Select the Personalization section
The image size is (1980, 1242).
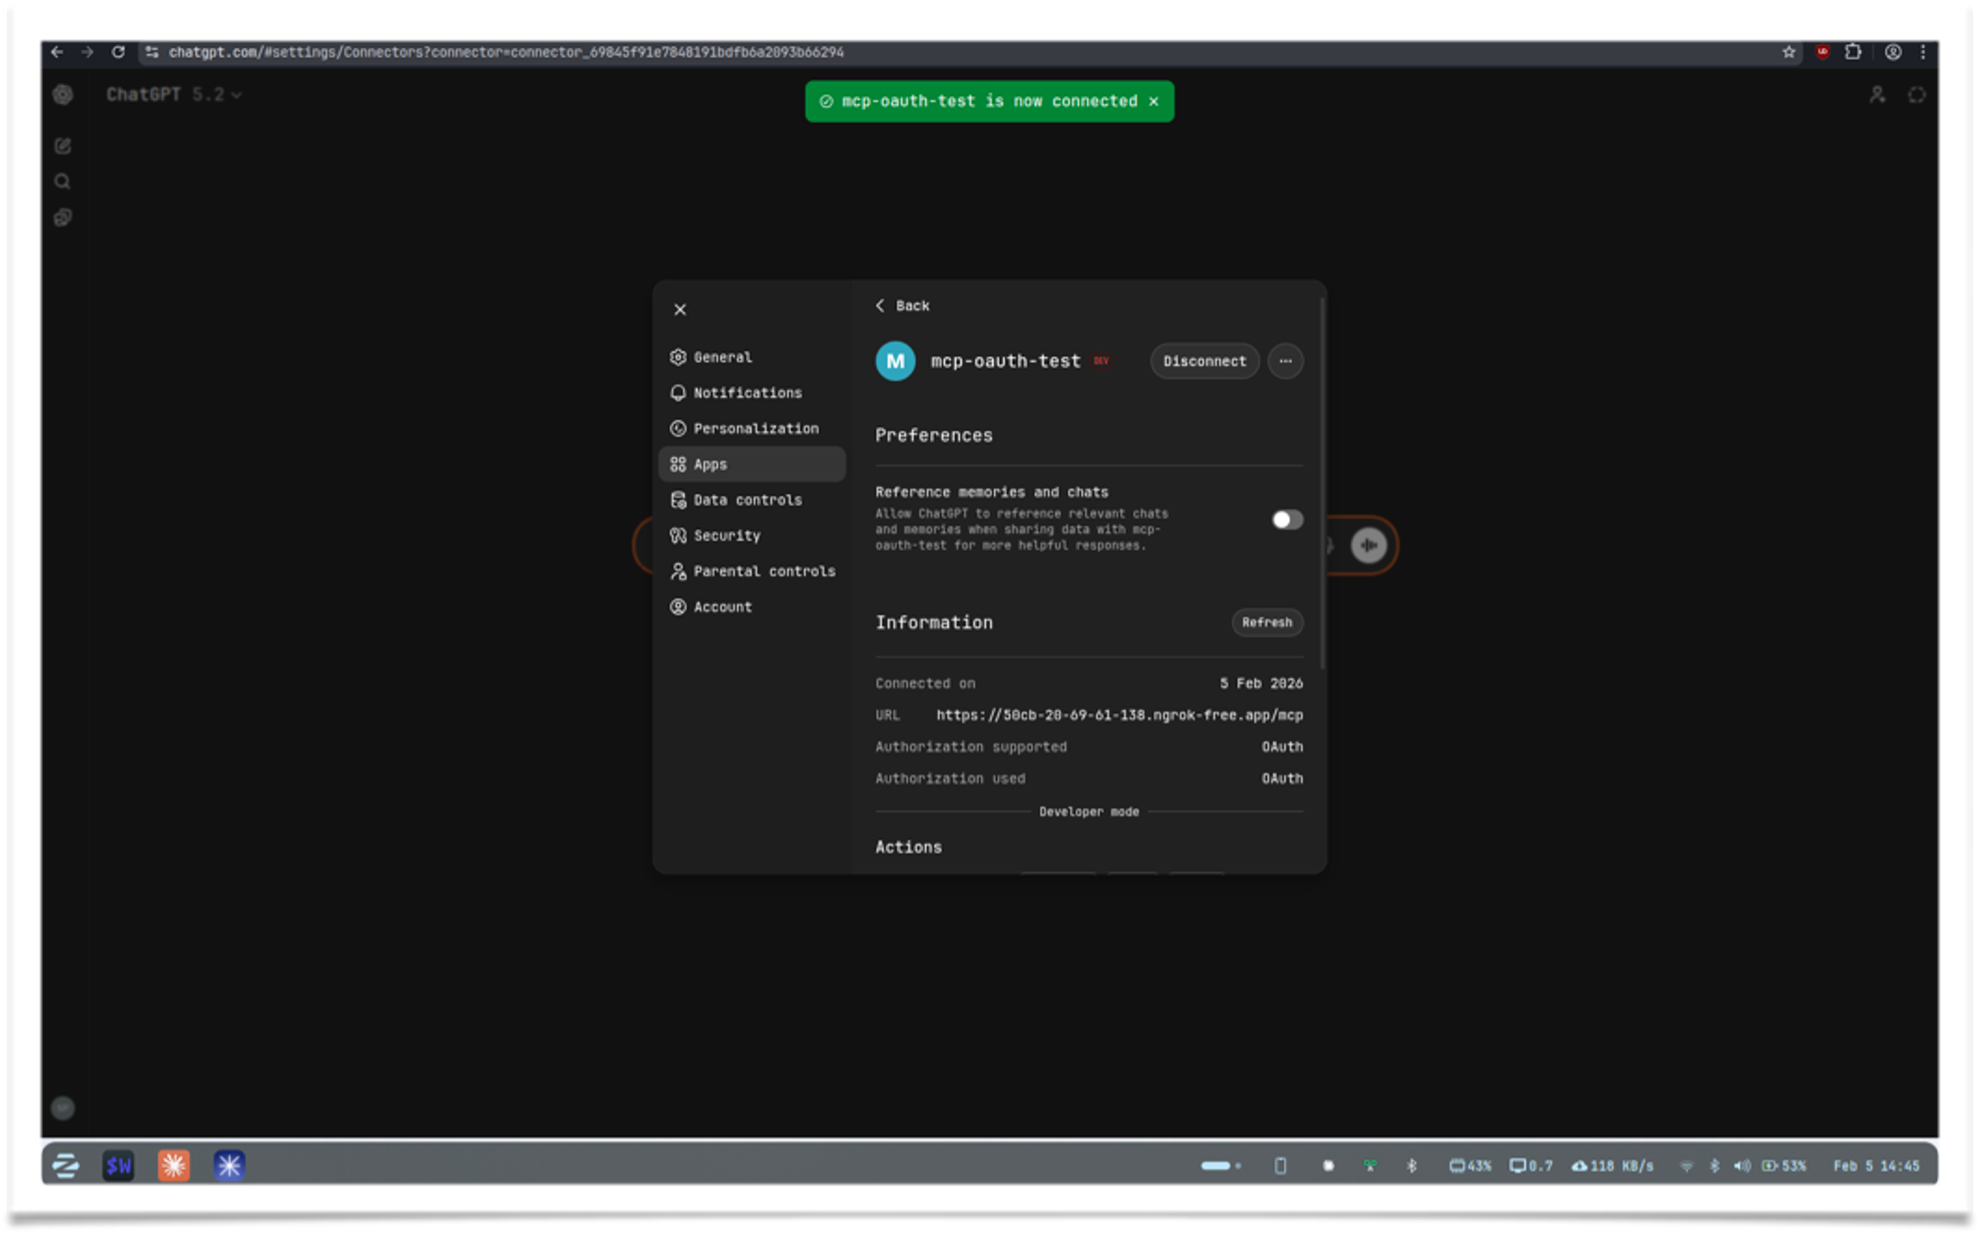[x=756, y=428]
